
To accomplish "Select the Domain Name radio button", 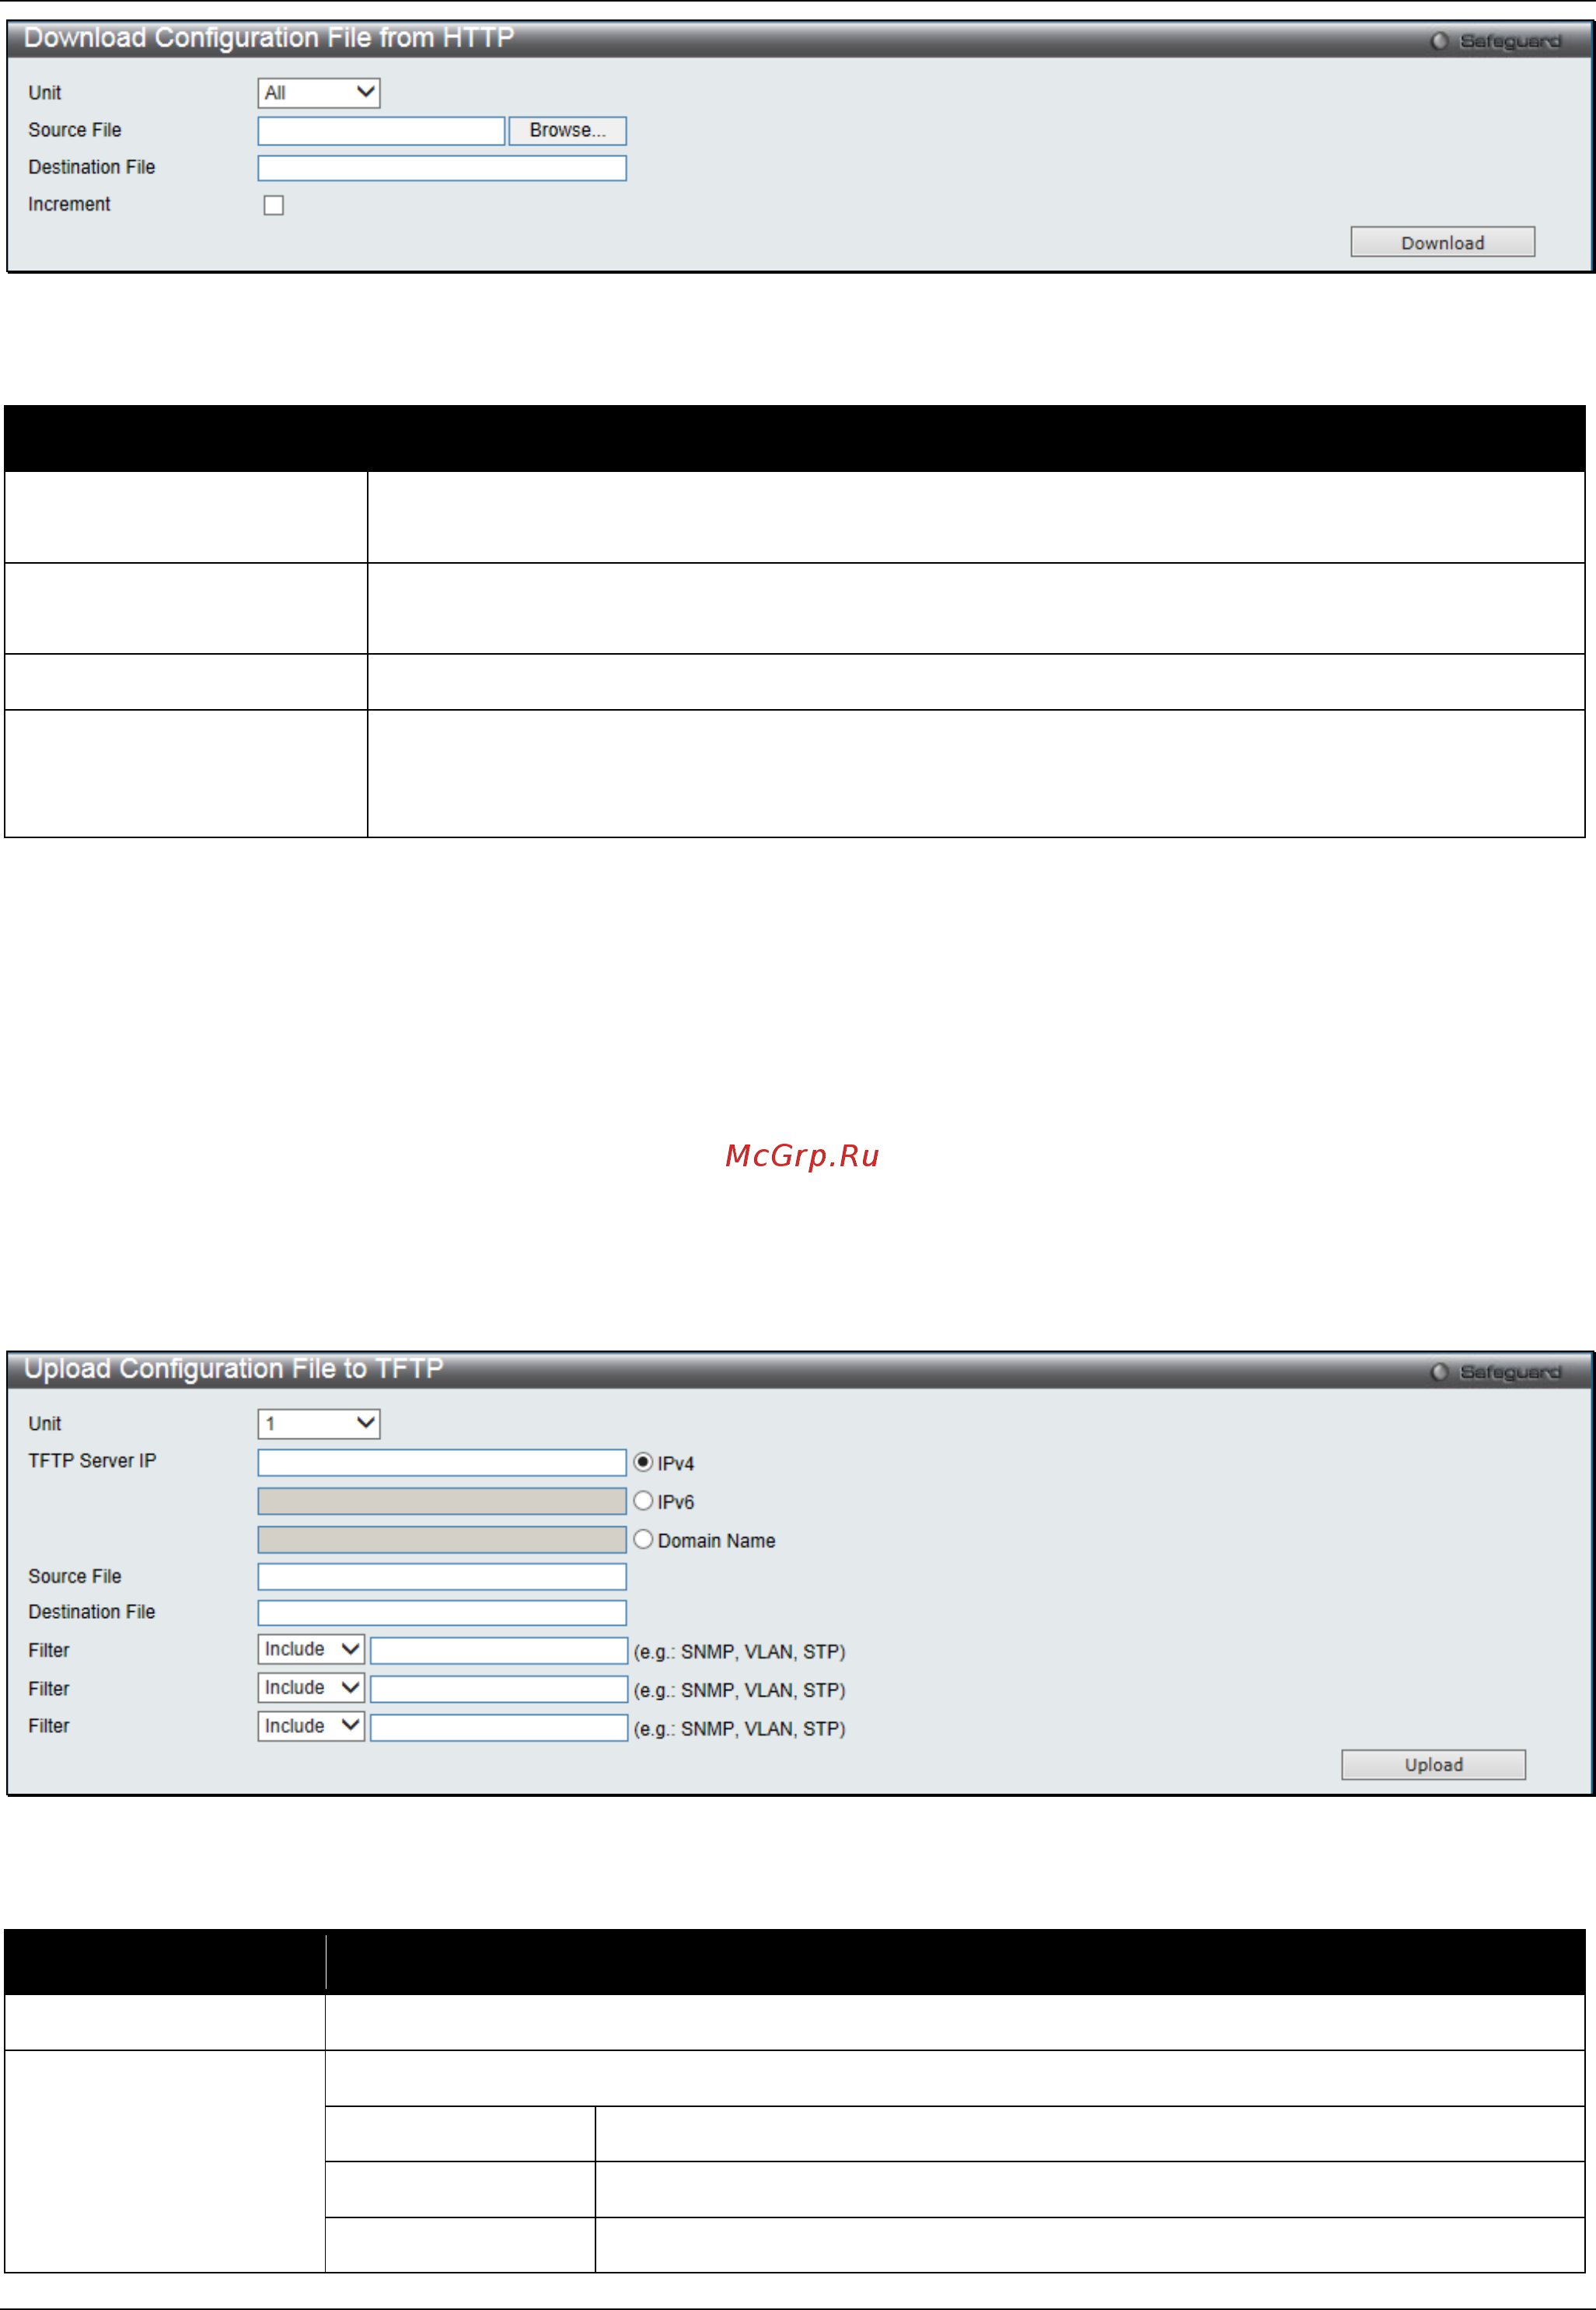I will click(x=643, y=1540).
